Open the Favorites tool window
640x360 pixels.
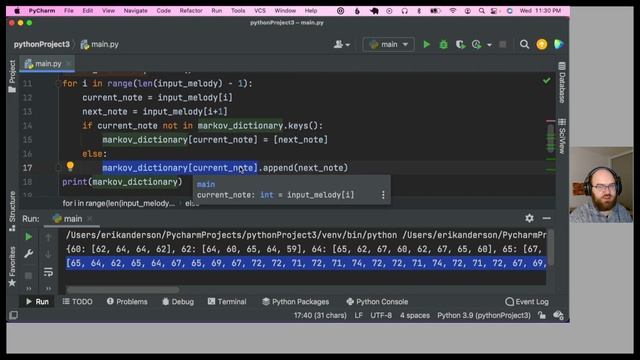tap(12, 266)
